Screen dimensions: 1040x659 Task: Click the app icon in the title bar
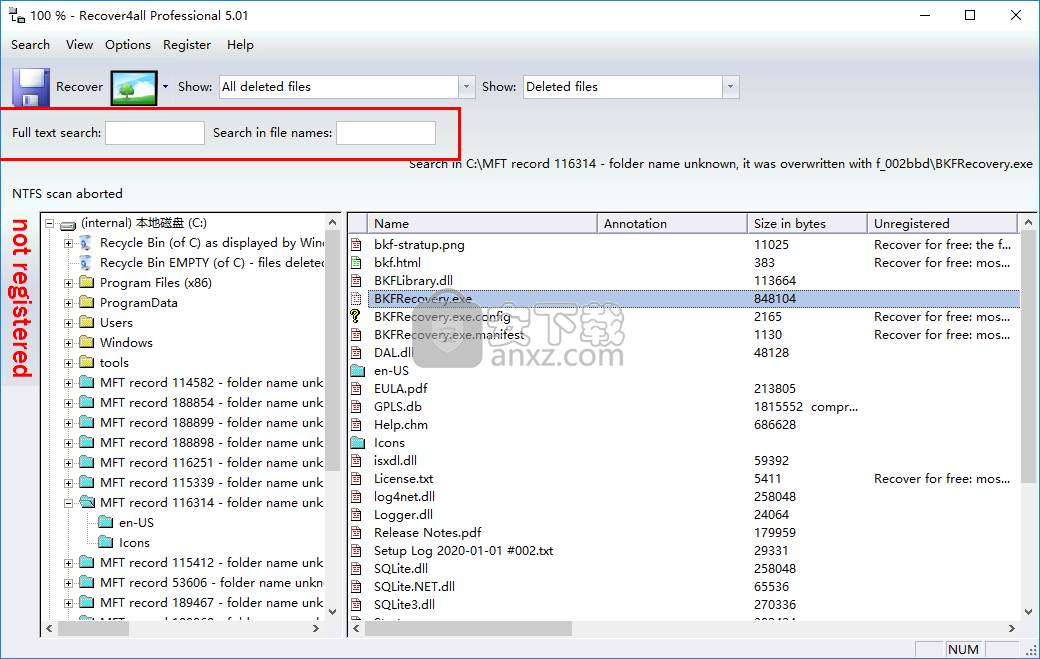(x=17, y=15)
